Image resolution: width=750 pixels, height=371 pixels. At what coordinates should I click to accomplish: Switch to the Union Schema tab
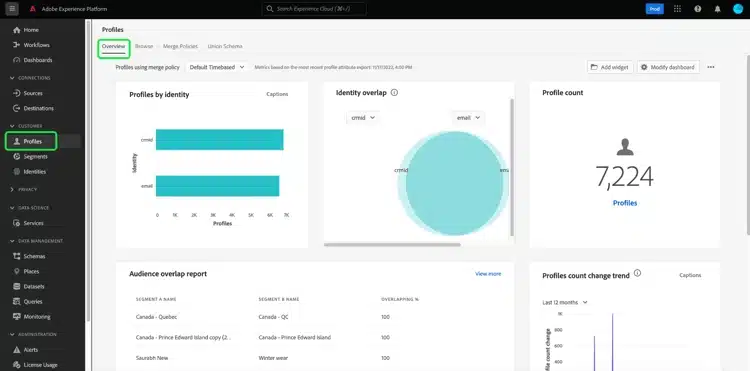(225, 46)
